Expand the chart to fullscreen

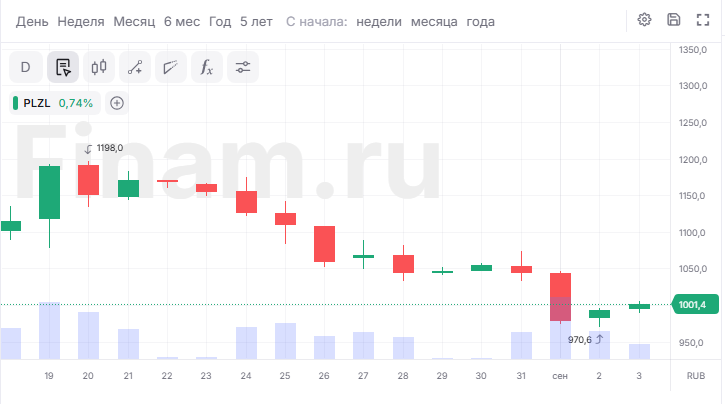[703, 19]
